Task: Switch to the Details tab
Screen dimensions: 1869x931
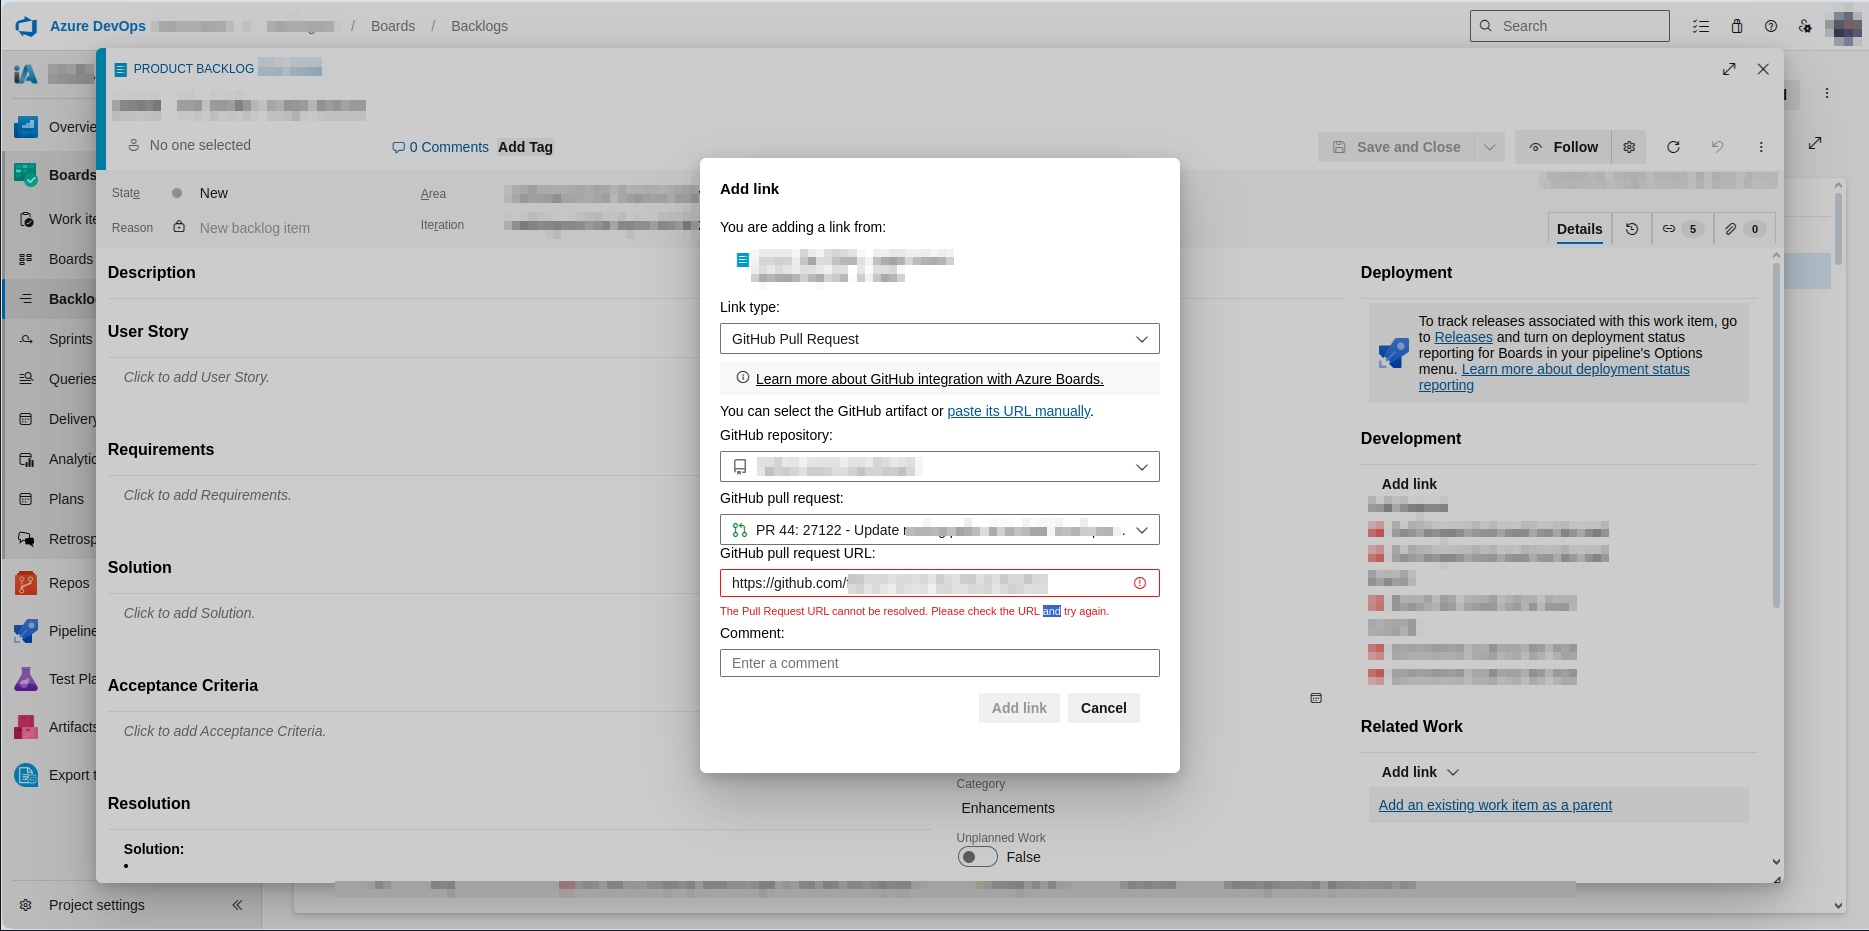Action: click(x=1580, y=229)
